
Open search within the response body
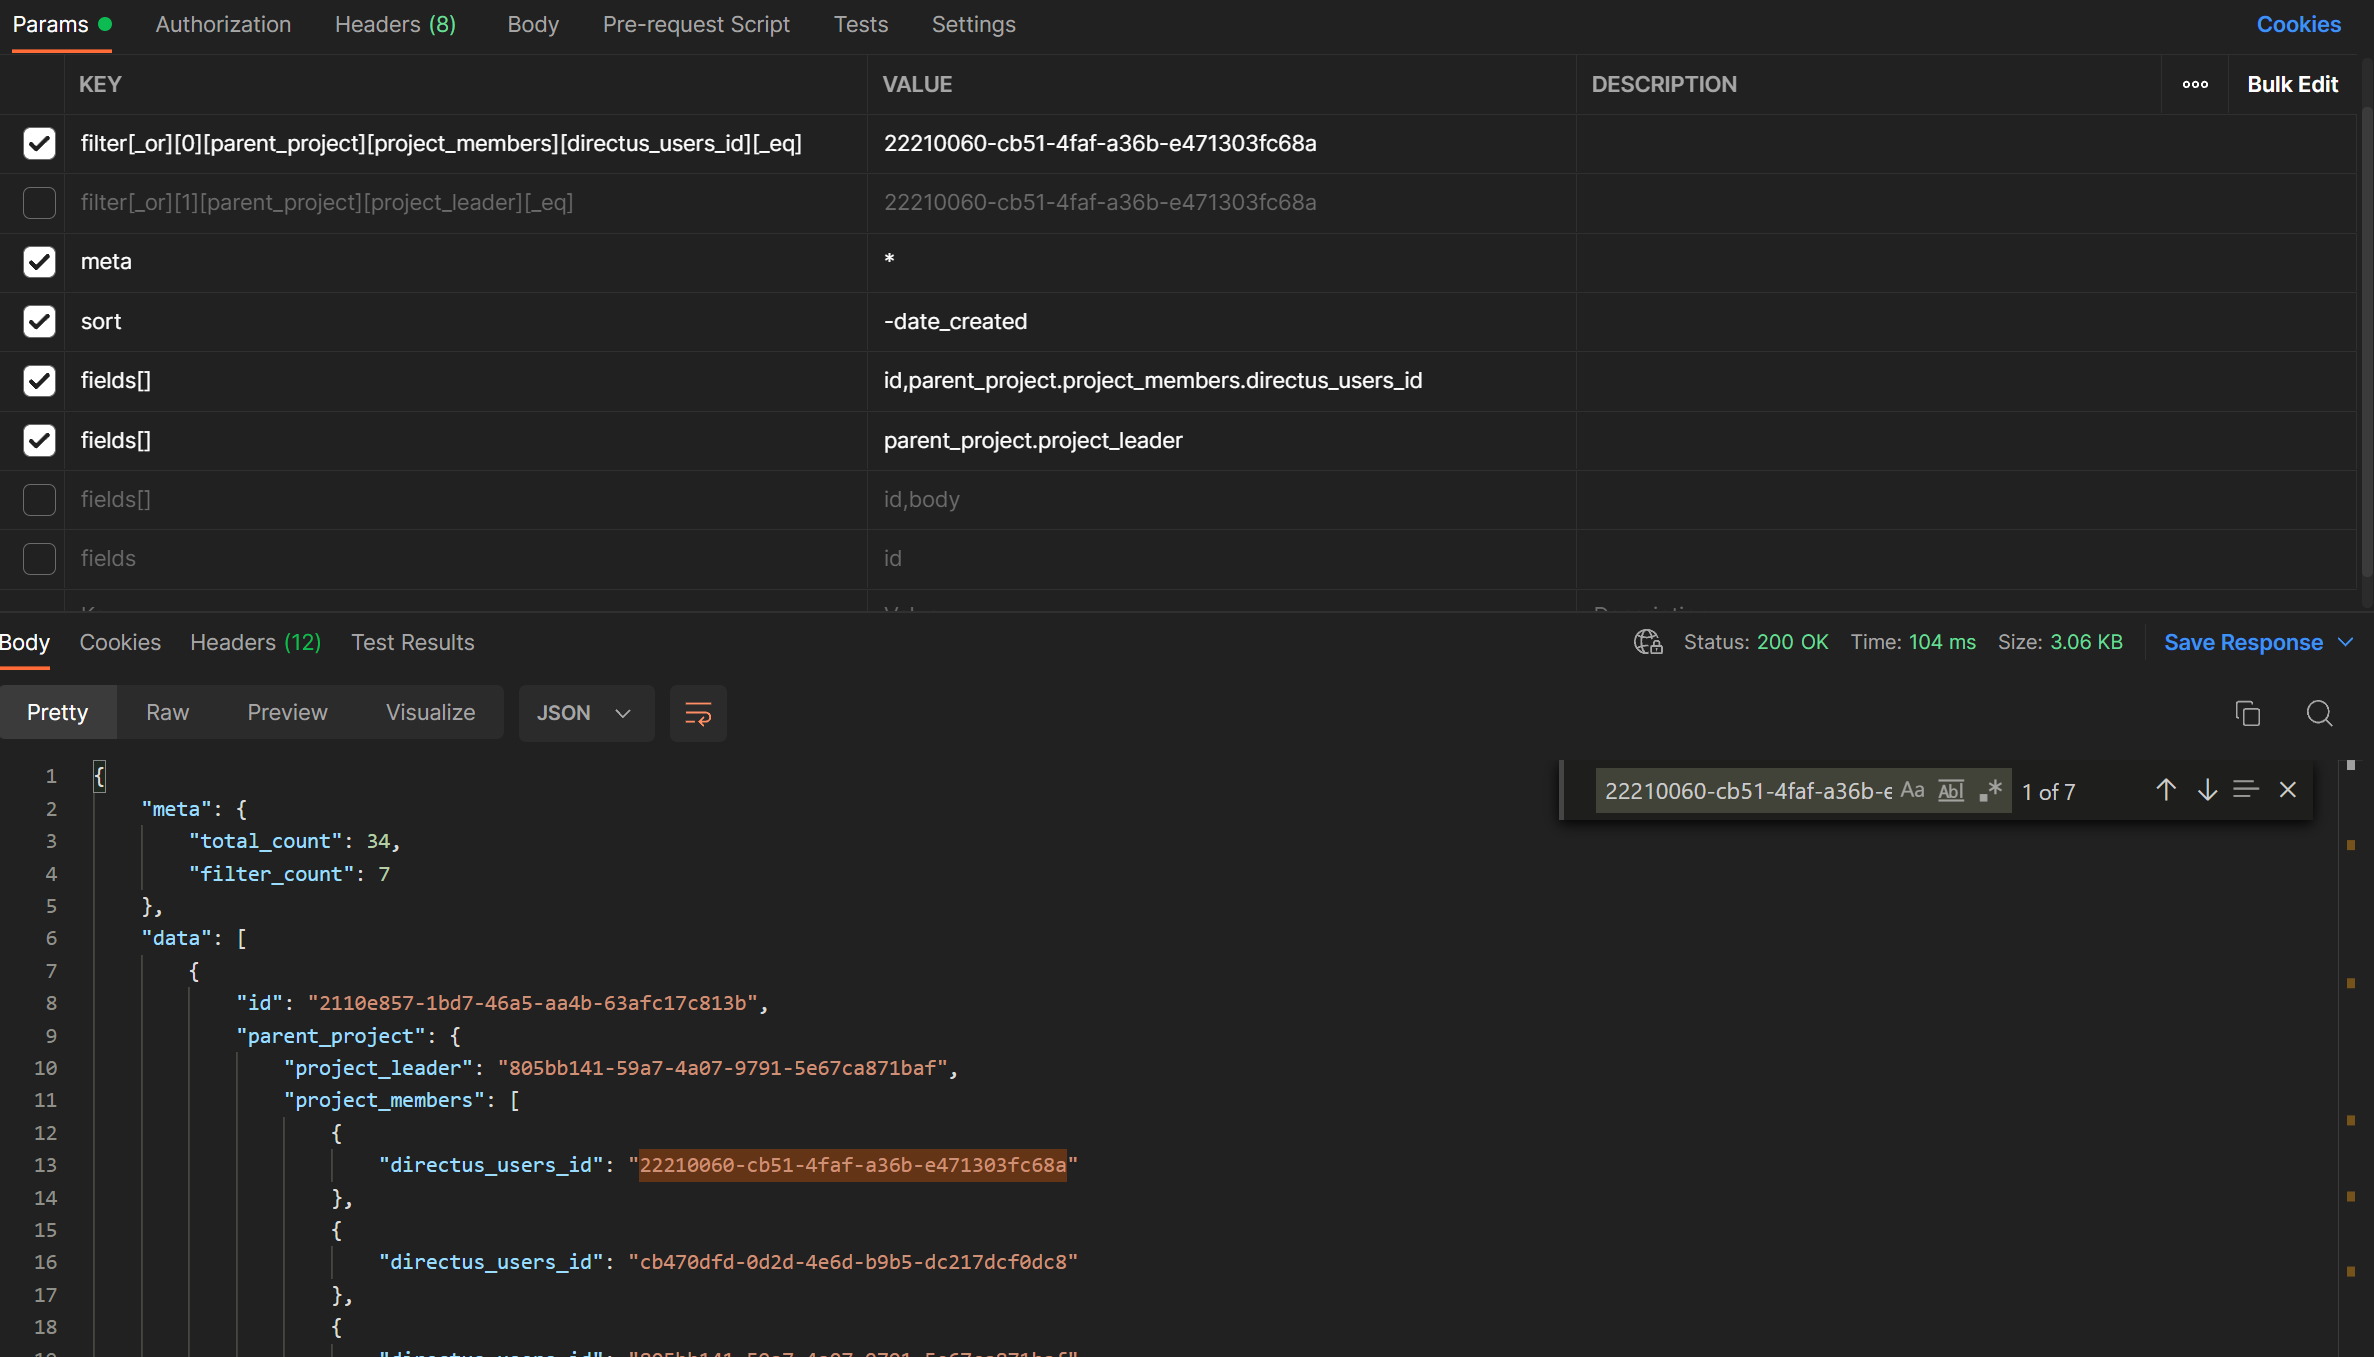(2320, 713)
